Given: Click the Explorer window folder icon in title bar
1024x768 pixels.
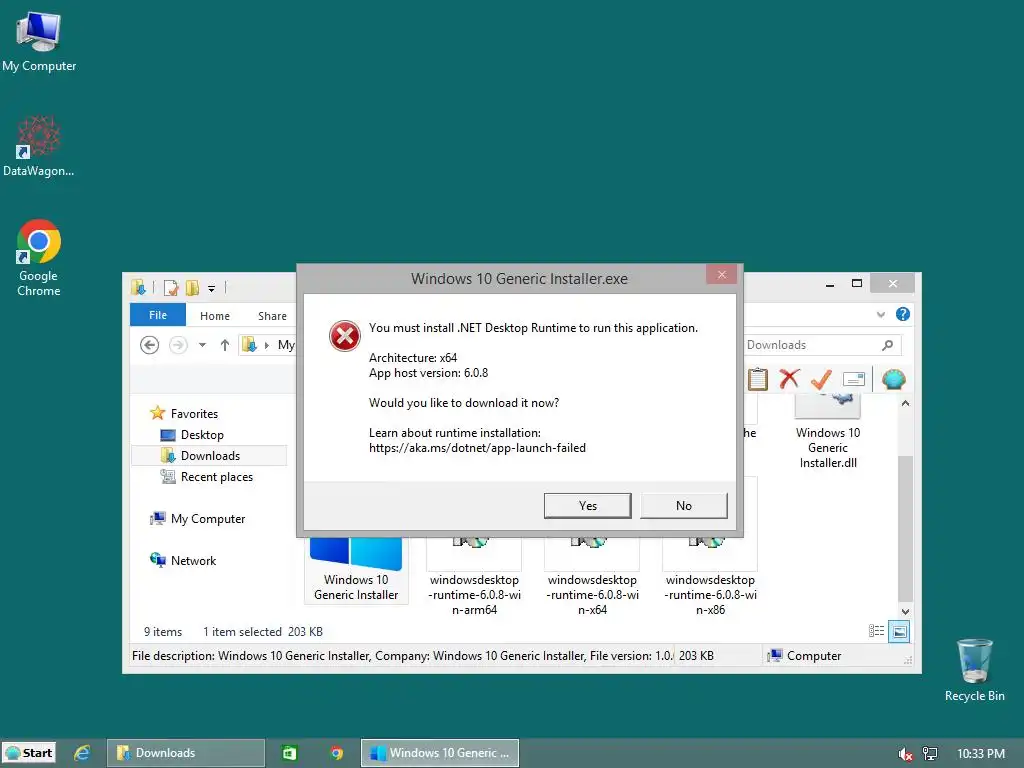Looking at the screenshot, I should click(138, 287).
